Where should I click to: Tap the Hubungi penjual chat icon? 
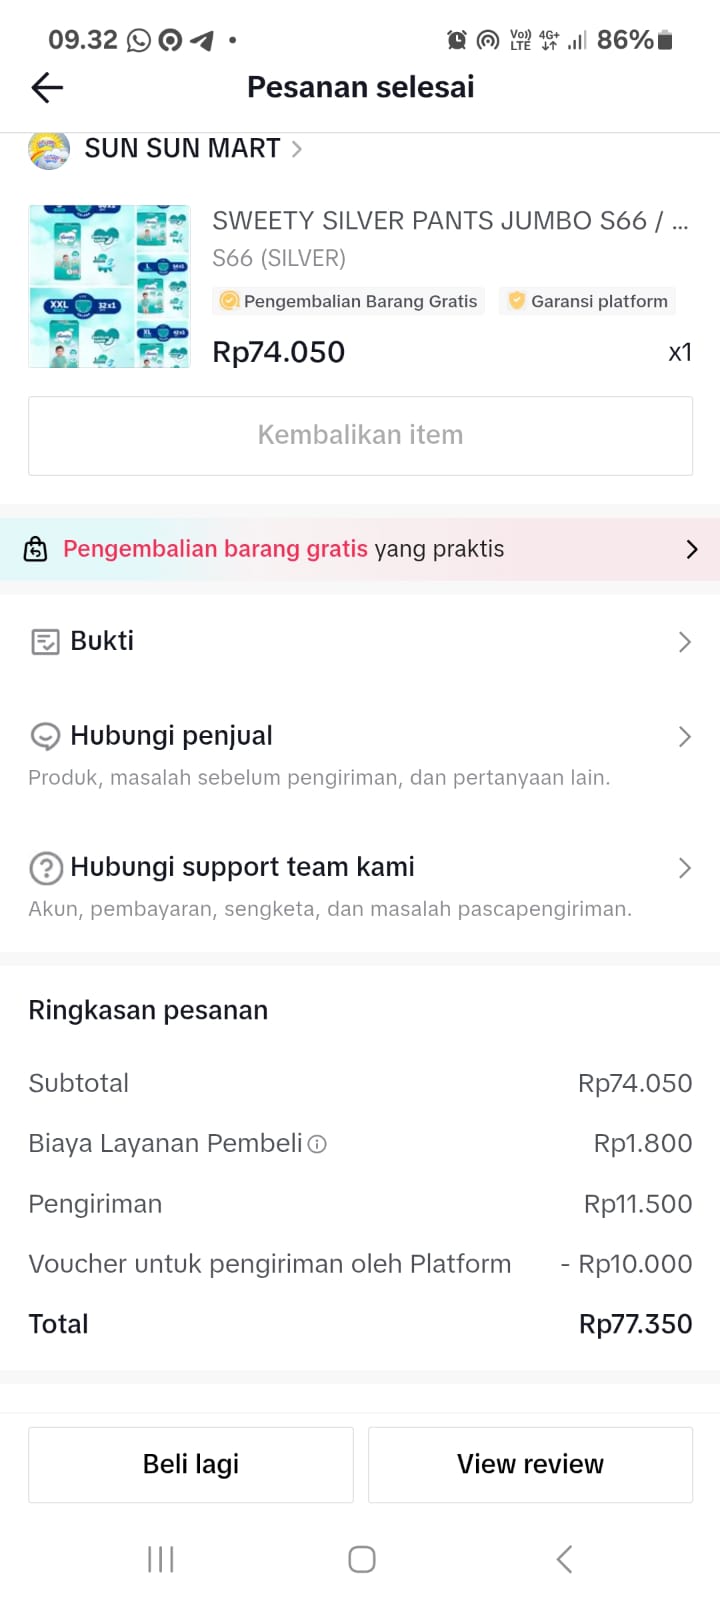[45, 737]
